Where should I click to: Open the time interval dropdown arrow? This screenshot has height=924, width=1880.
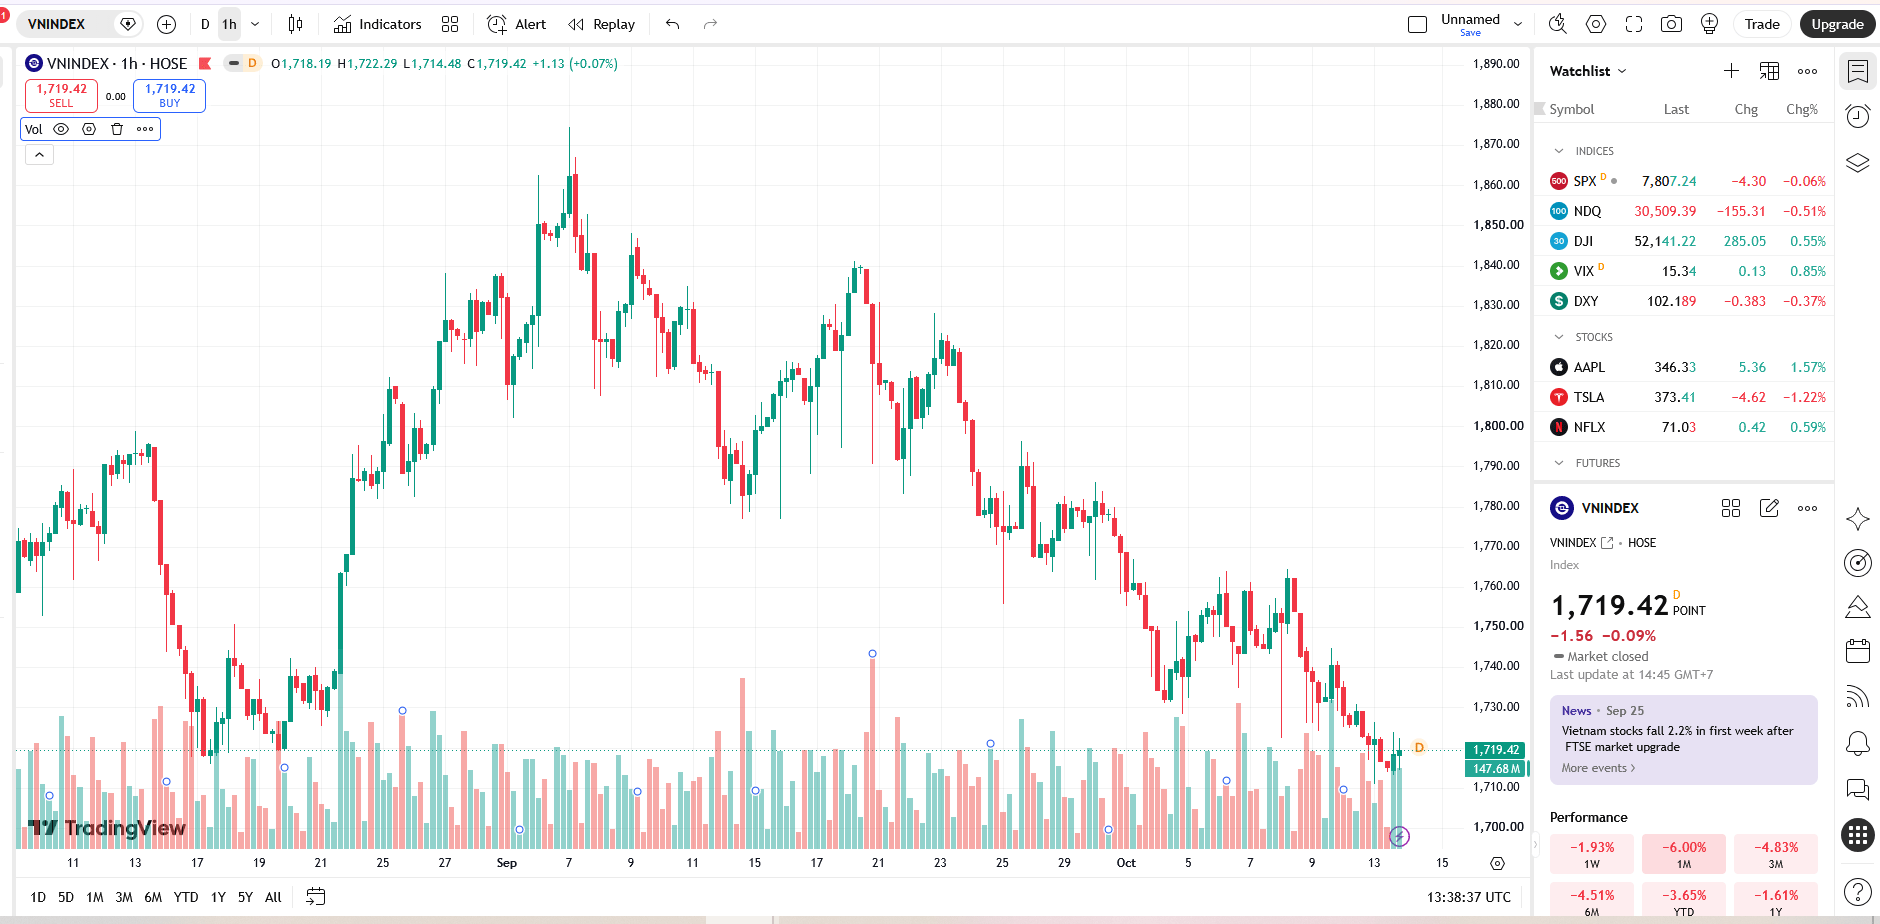coord(255,24)
